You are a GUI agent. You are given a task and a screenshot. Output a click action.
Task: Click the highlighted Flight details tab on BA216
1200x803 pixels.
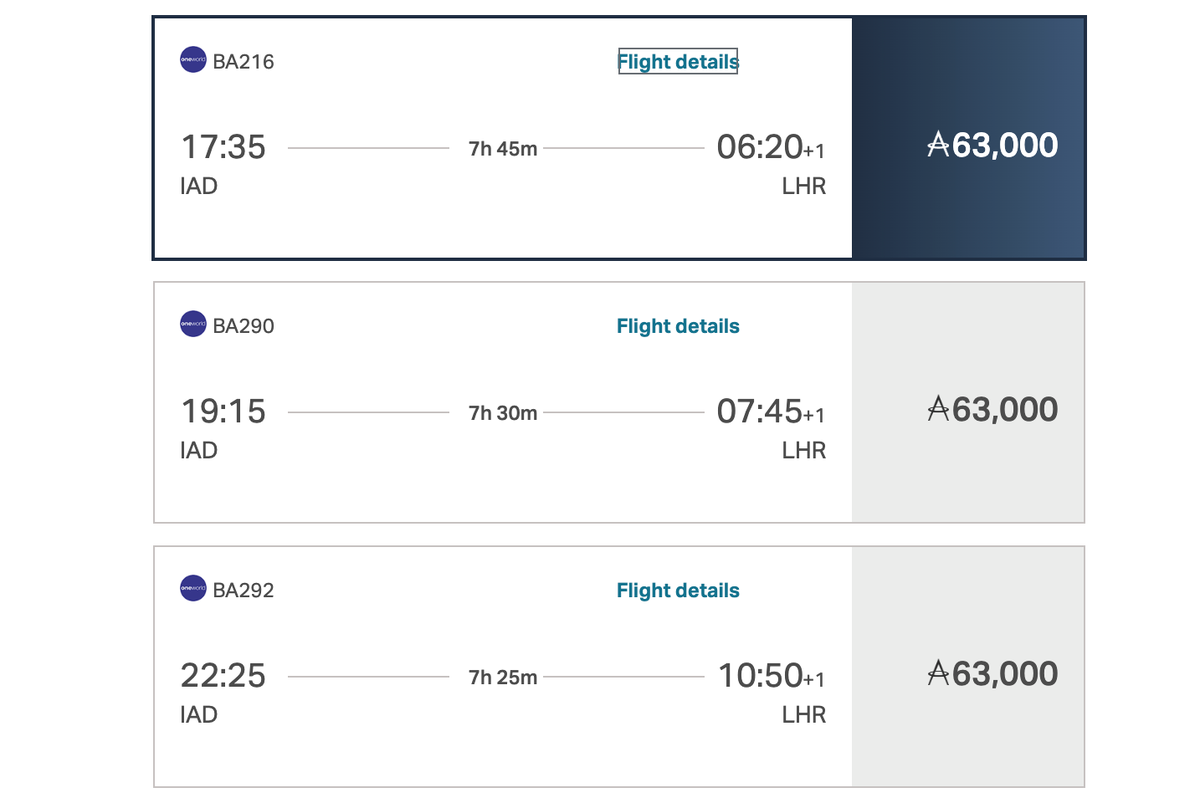(677, 61)
